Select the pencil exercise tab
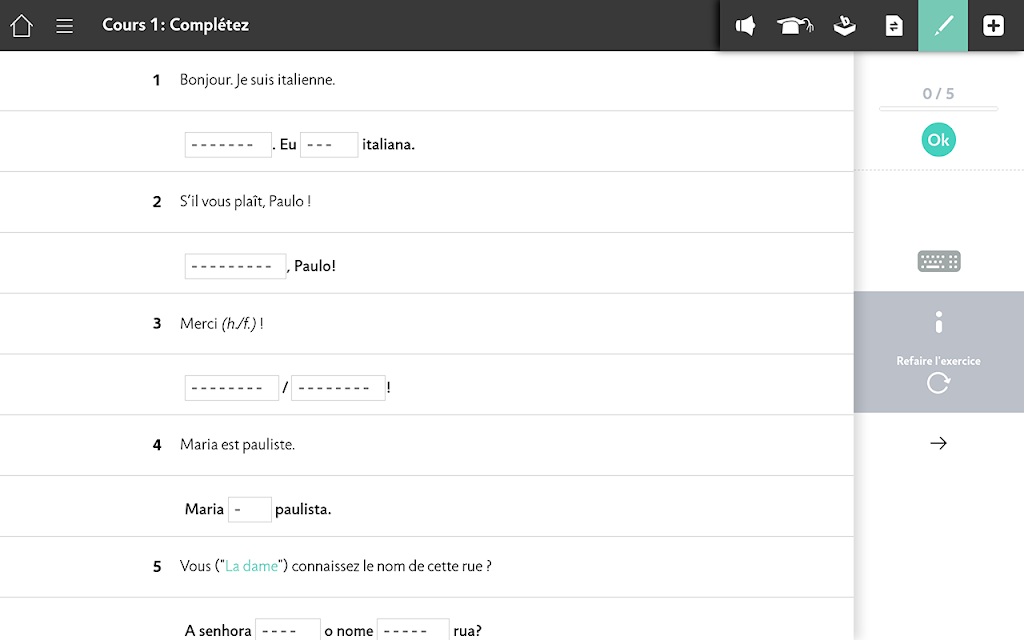 tap(943, 25)
